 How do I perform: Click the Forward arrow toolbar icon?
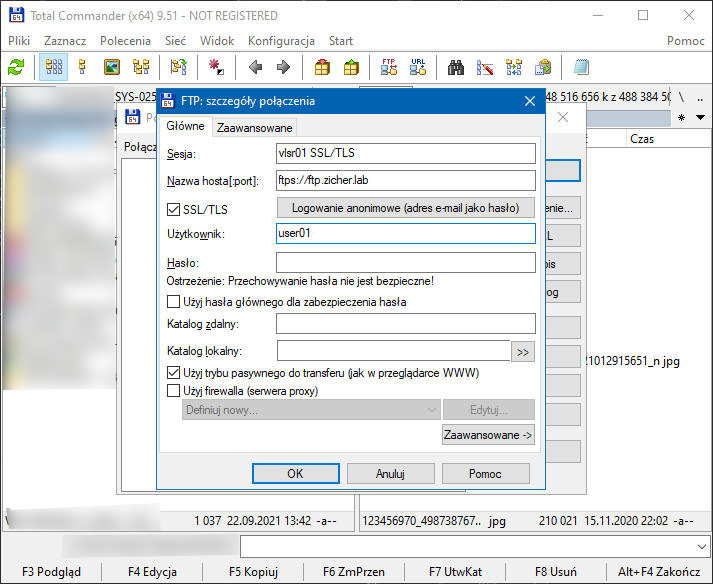click(x=283, y=67)
